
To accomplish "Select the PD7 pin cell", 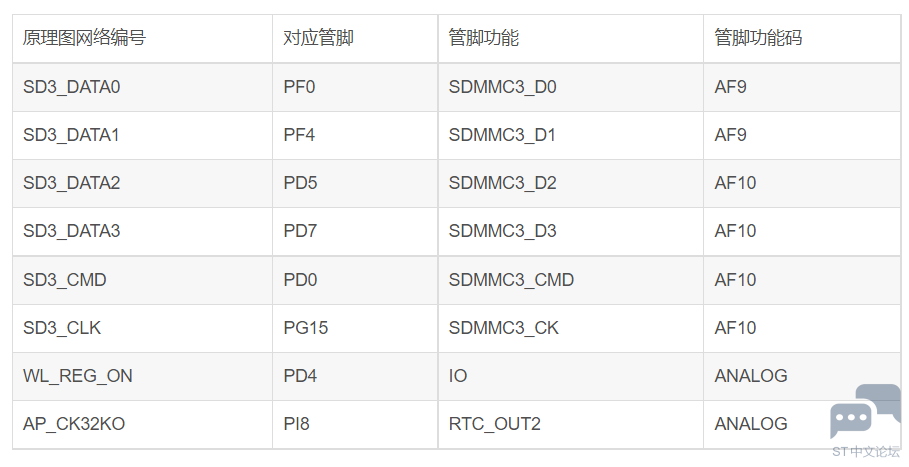I will coord(355,231).
